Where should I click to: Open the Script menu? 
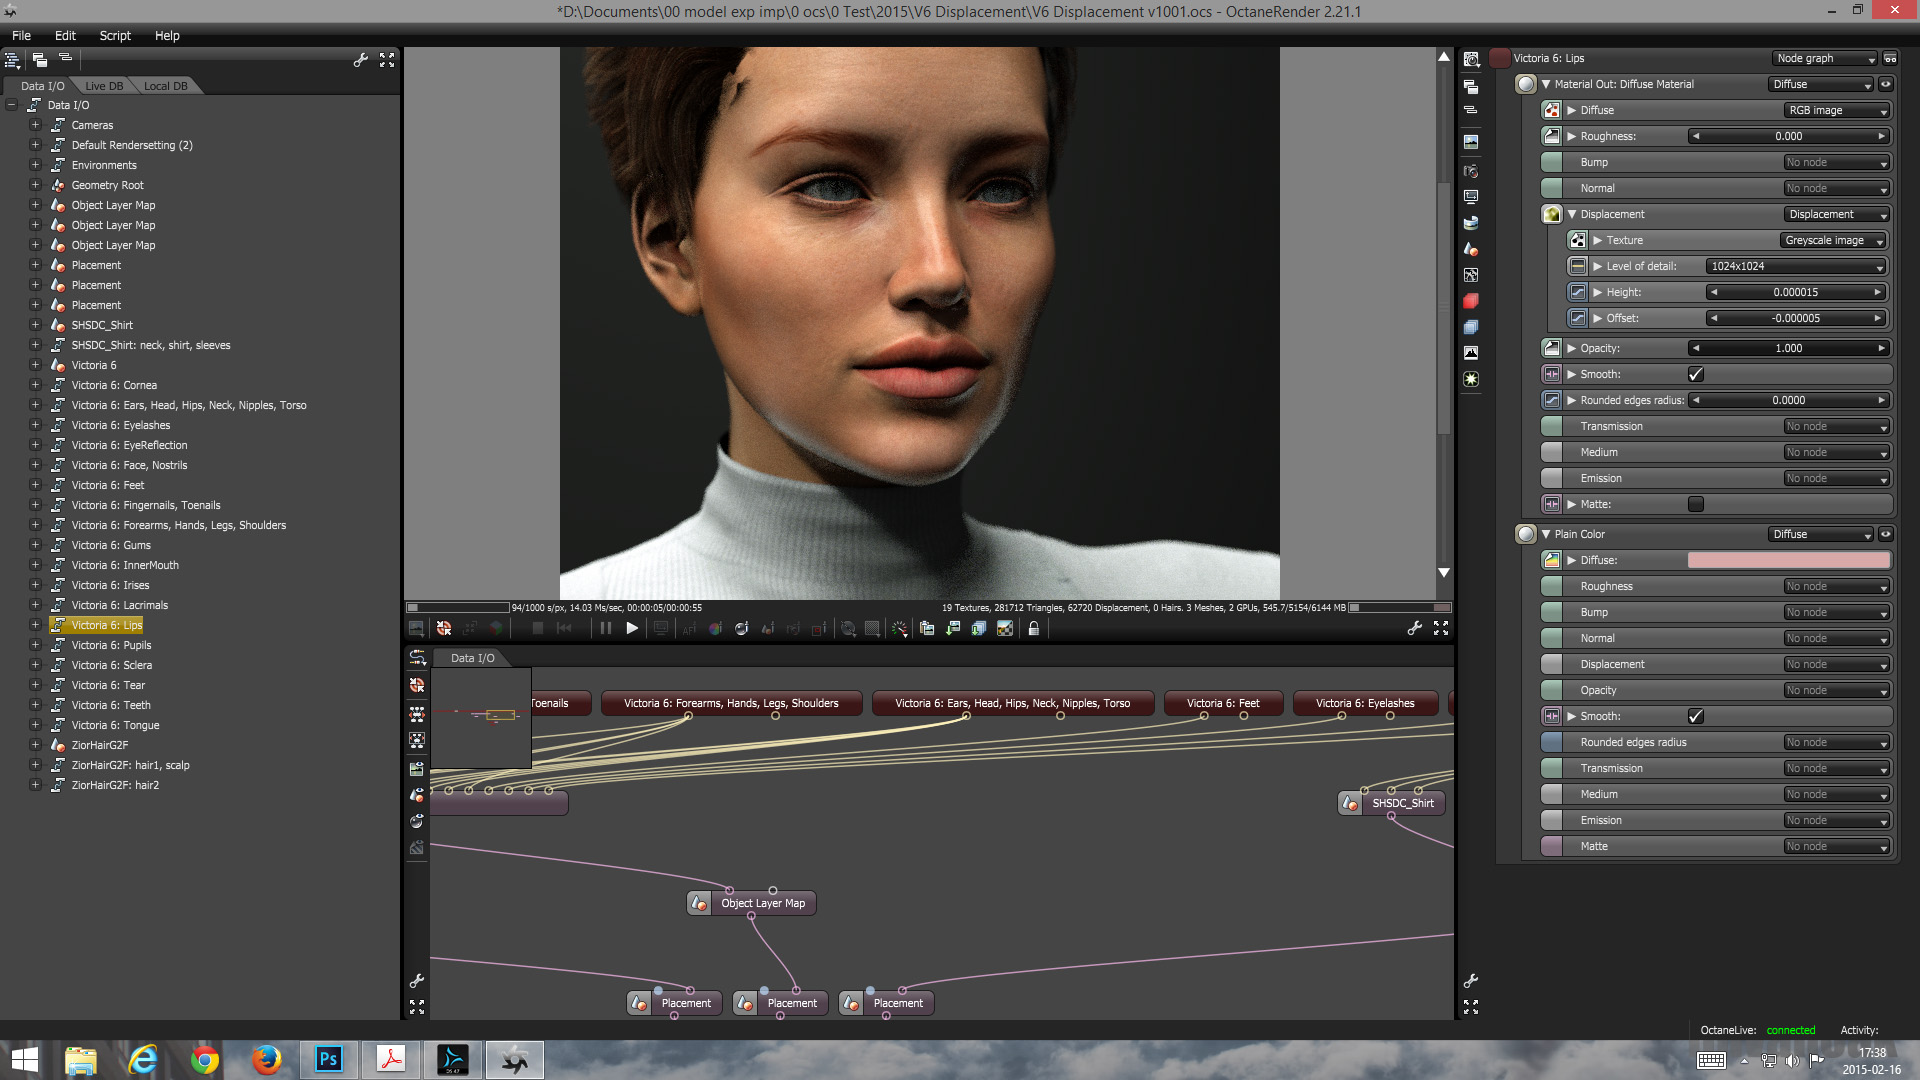click(115, 35)
